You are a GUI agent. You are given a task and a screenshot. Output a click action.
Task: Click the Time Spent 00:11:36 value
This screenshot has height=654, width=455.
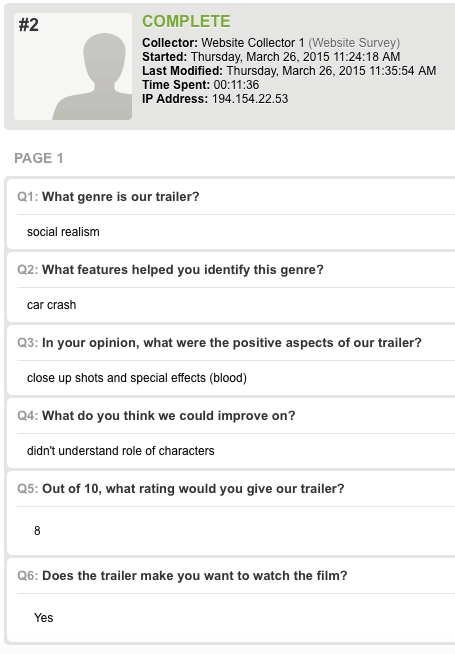(236, 85)
